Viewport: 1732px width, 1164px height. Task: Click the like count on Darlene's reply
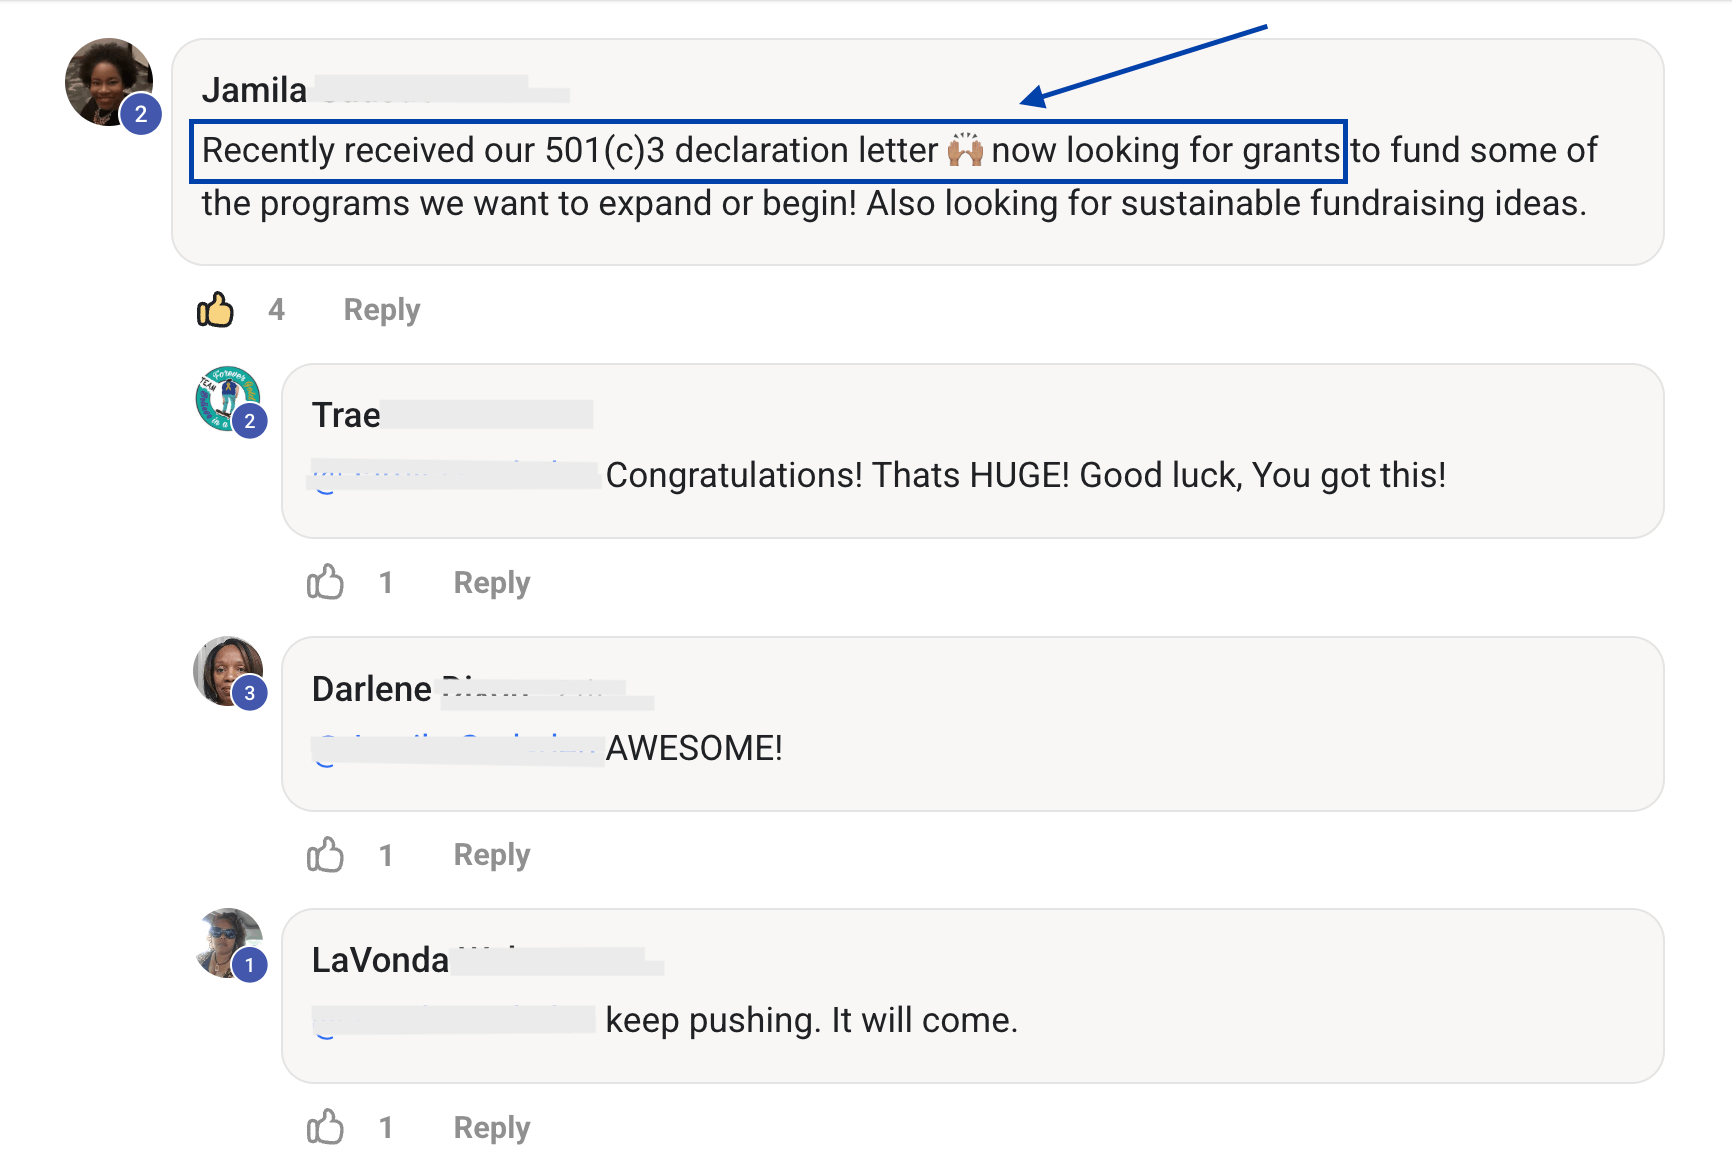click(386, 855)
